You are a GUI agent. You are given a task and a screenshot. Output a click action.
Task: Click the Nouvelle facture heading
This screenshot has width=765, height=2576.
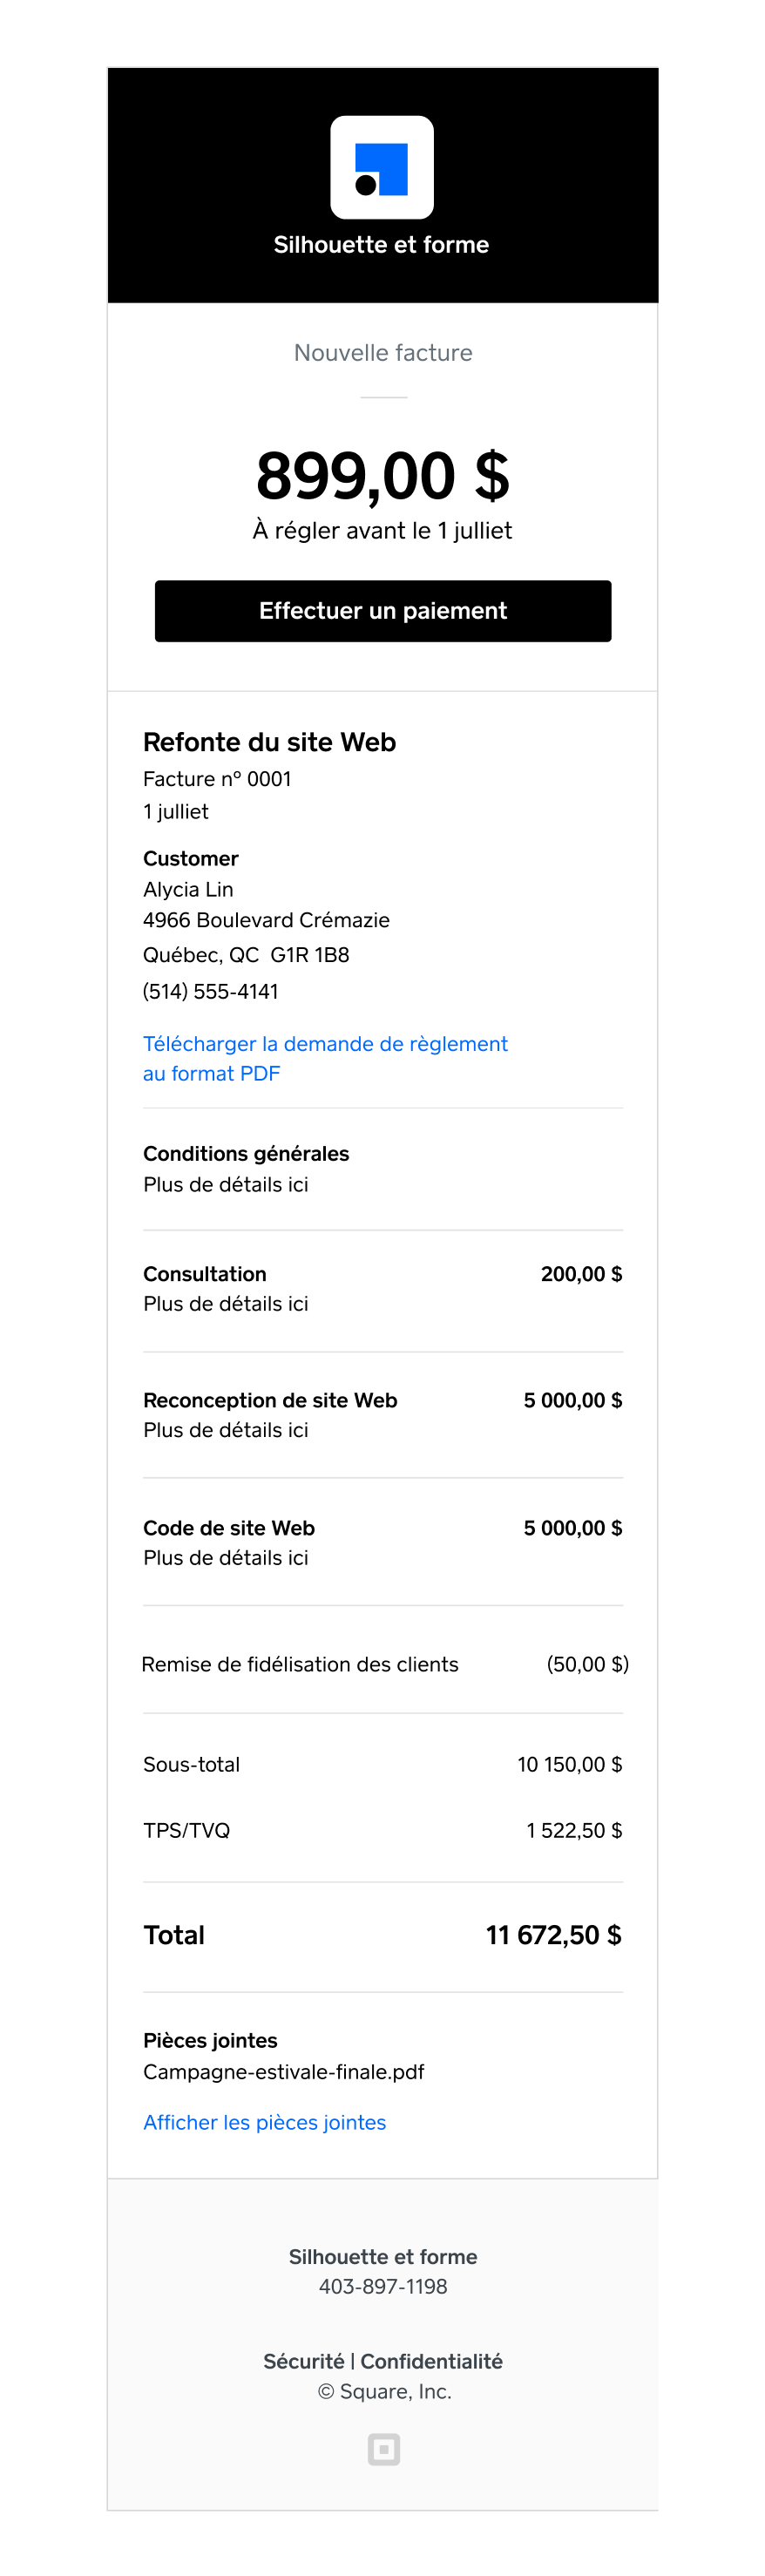click(382, 352)
